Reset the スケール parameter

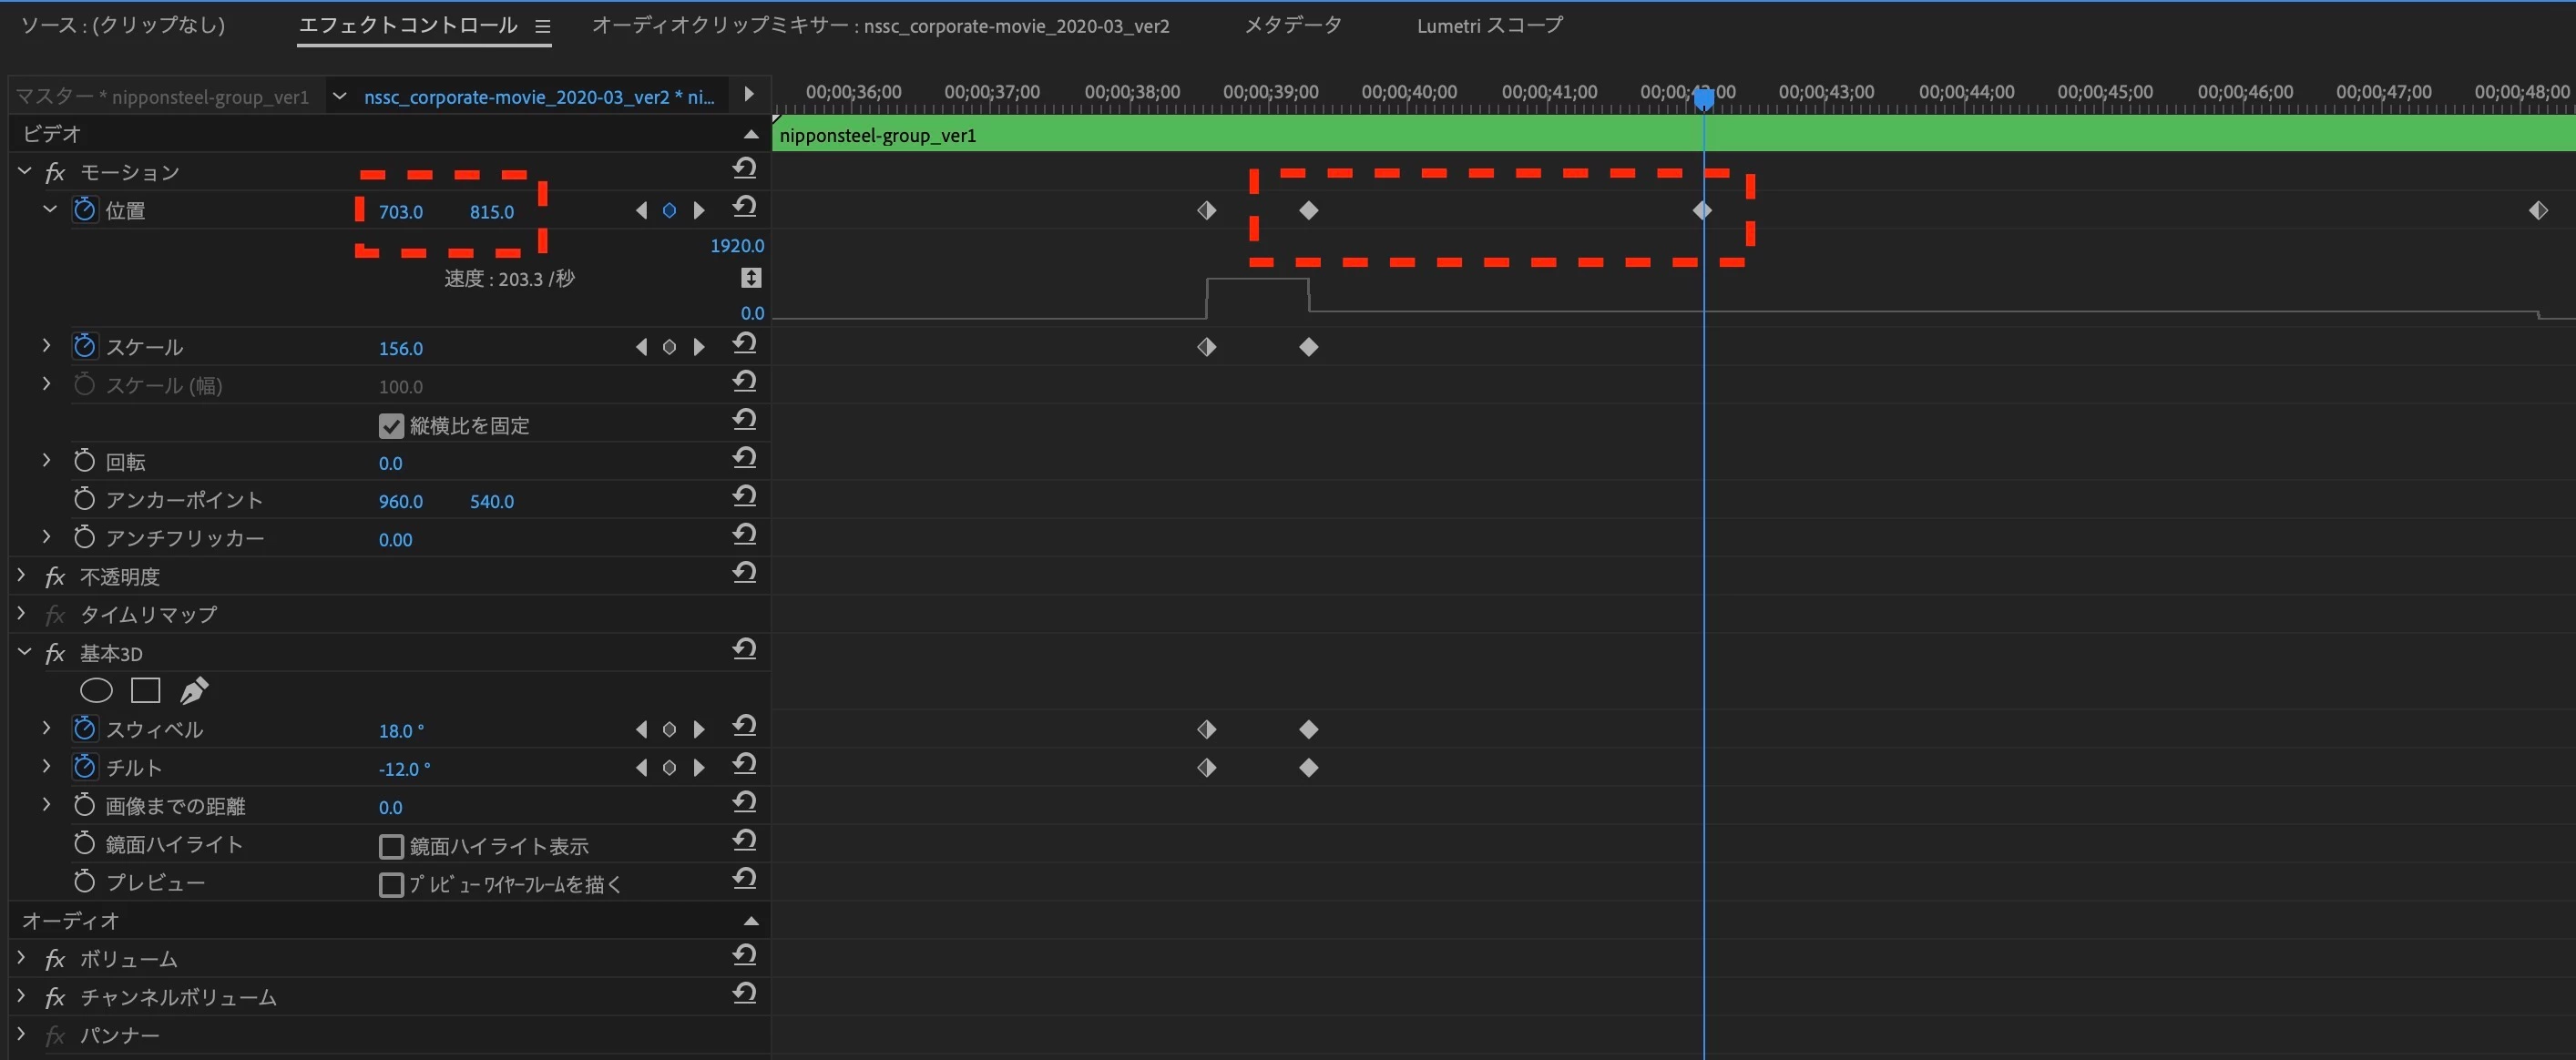744,344
